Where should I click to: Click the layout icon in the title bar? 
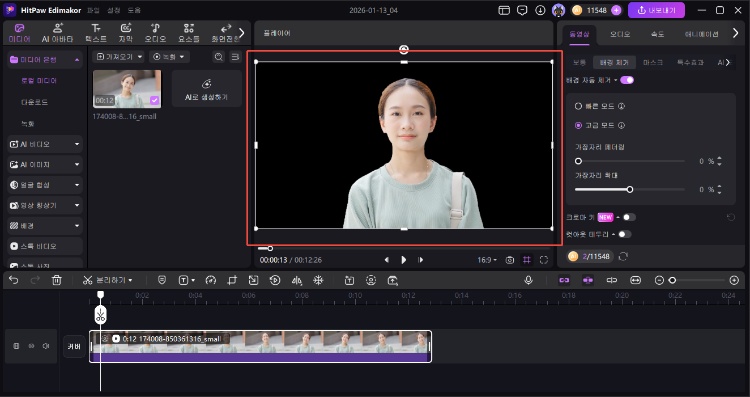504,10
